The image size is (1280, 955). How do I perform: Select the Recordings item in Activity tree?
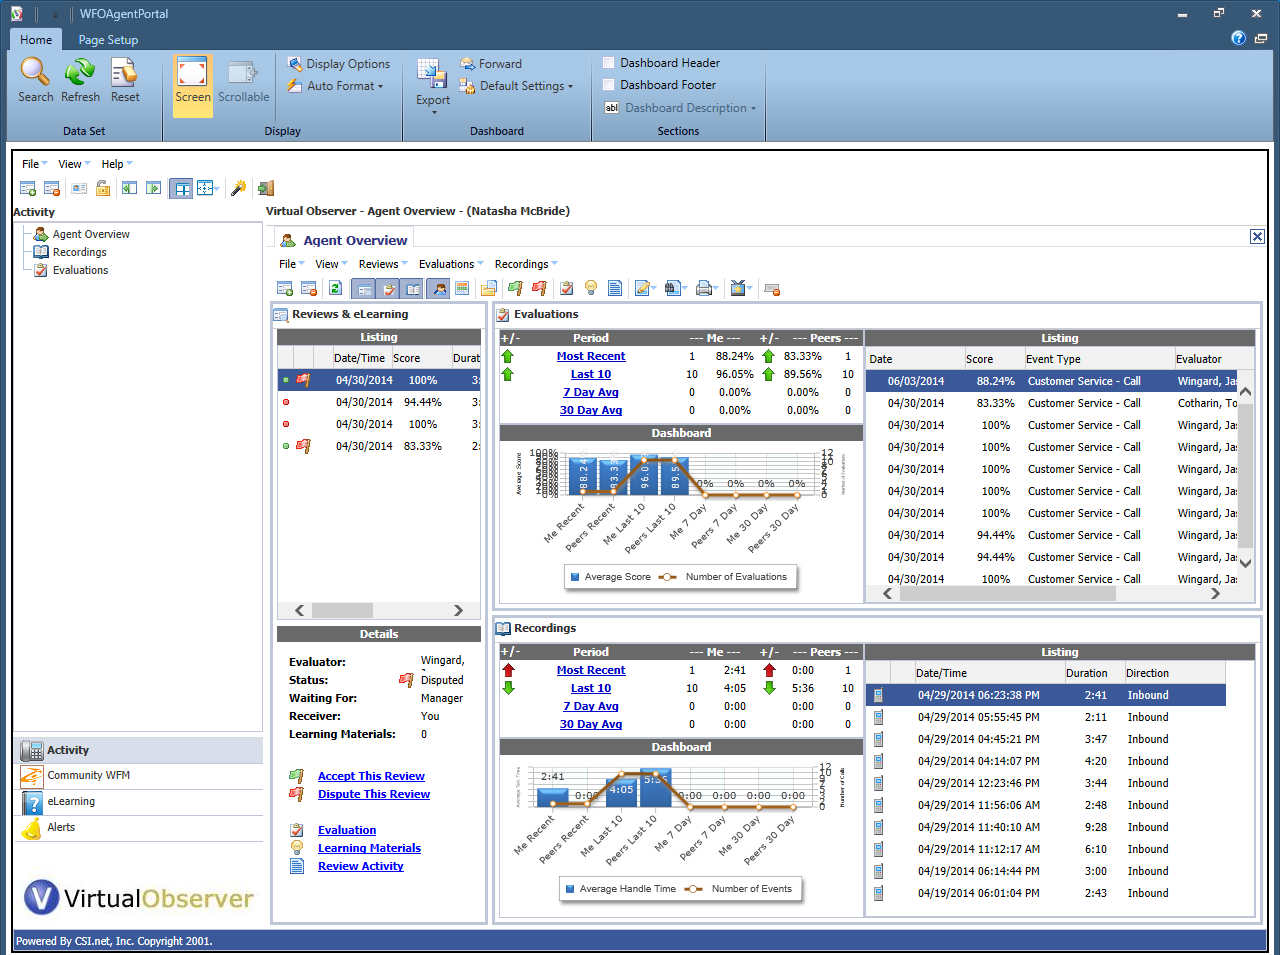(x=79, y=252)
